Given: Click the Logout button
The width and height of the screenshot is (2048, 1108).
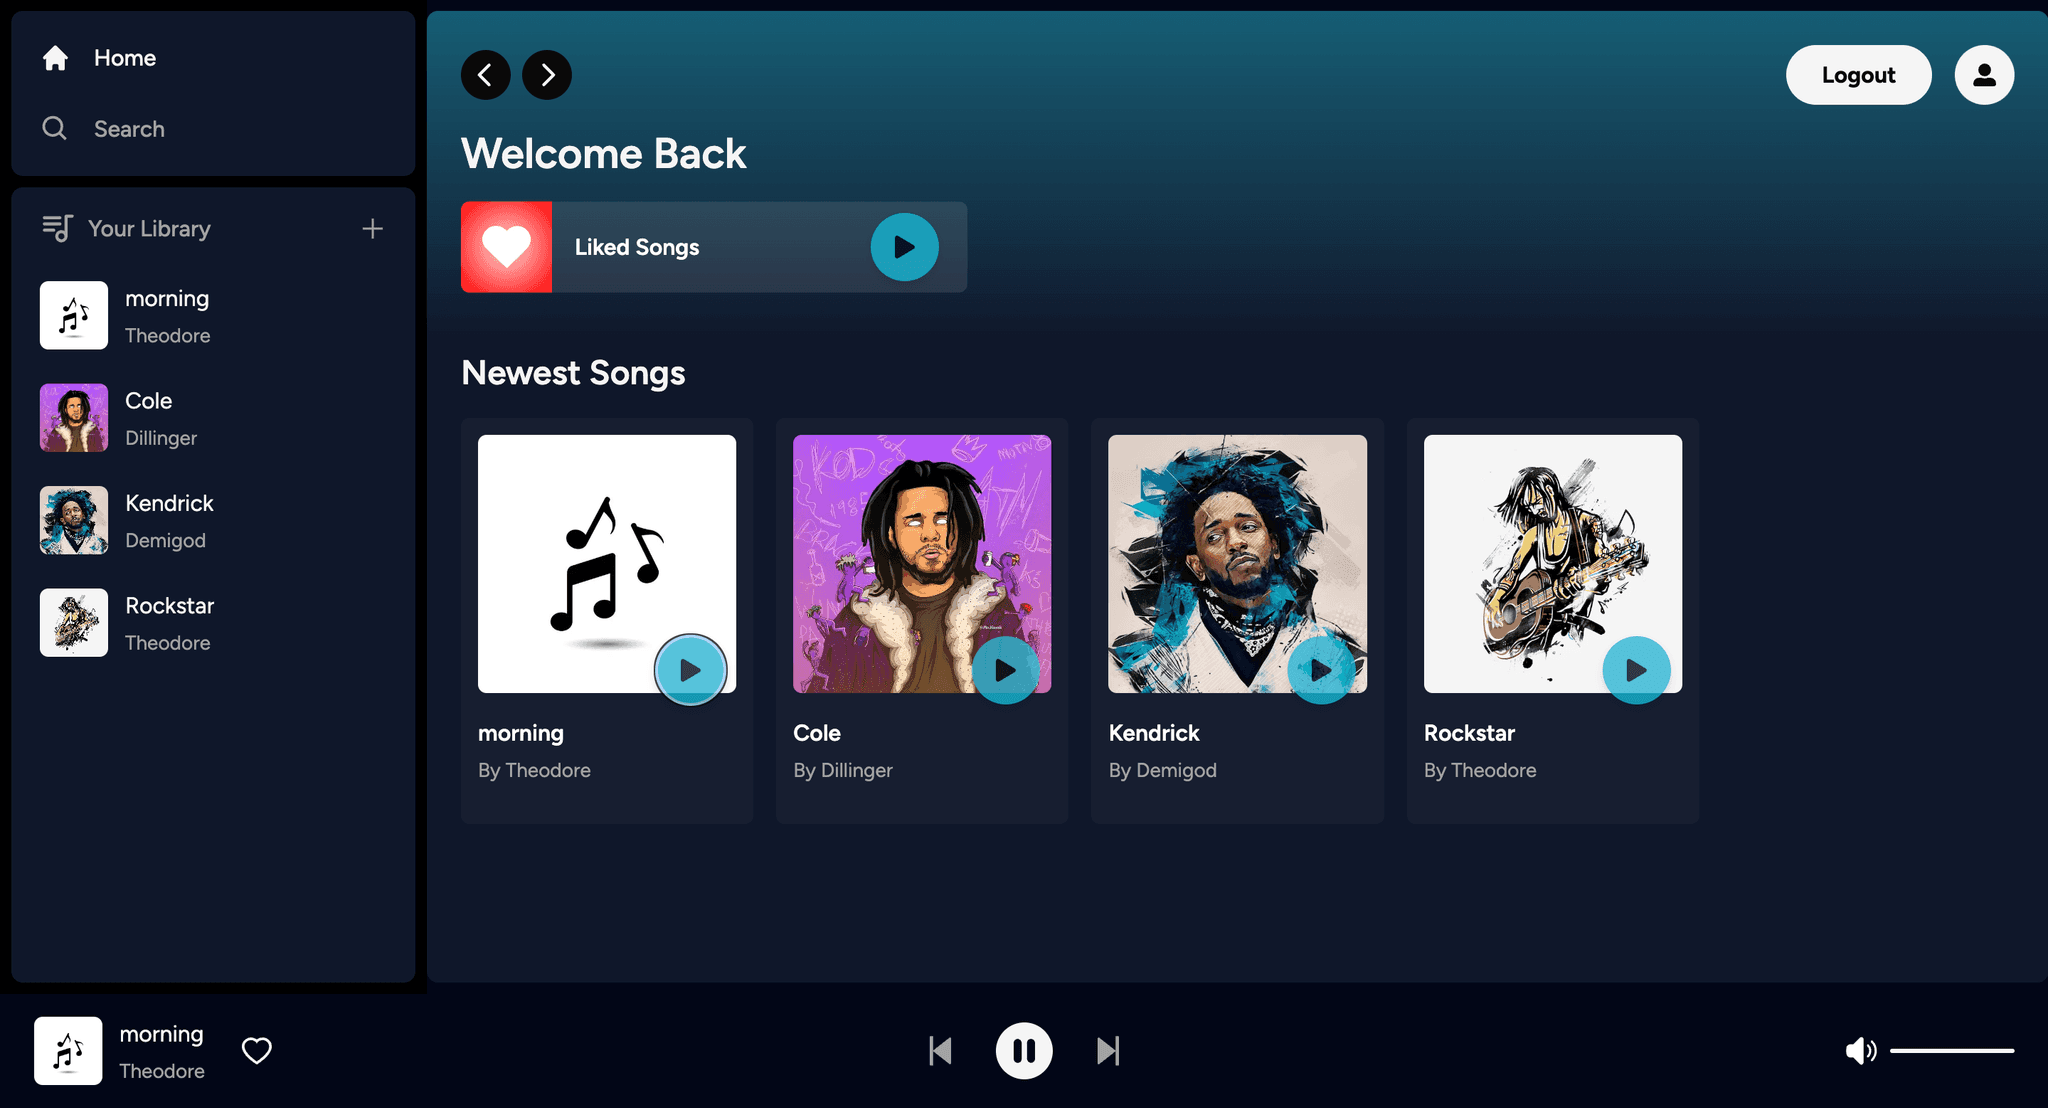Looking at the screenshot, I should [x=1858, y=75].
